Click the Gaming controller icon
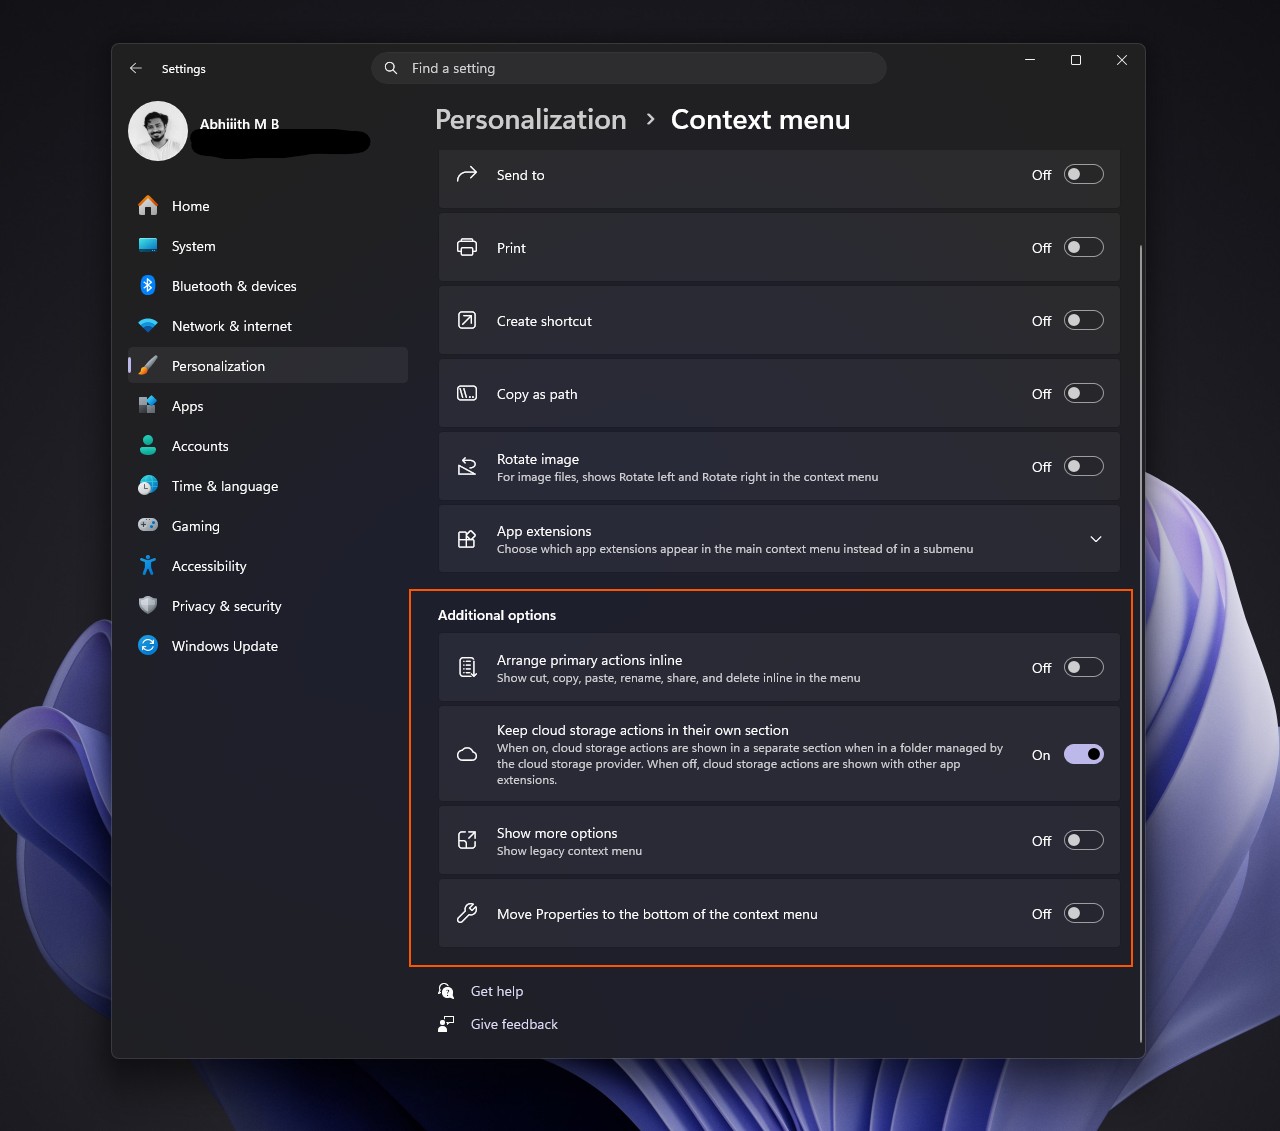Image resolution: width=1280 pixels, height=1131 pixels. 148,525
